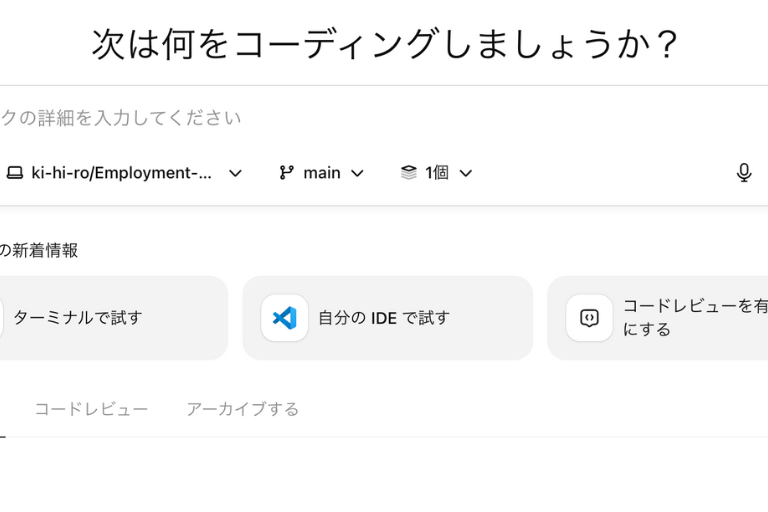Click the laptop icon beside repository name
Viewport: 768px width, 512px height.
click(x=14, y=173)
